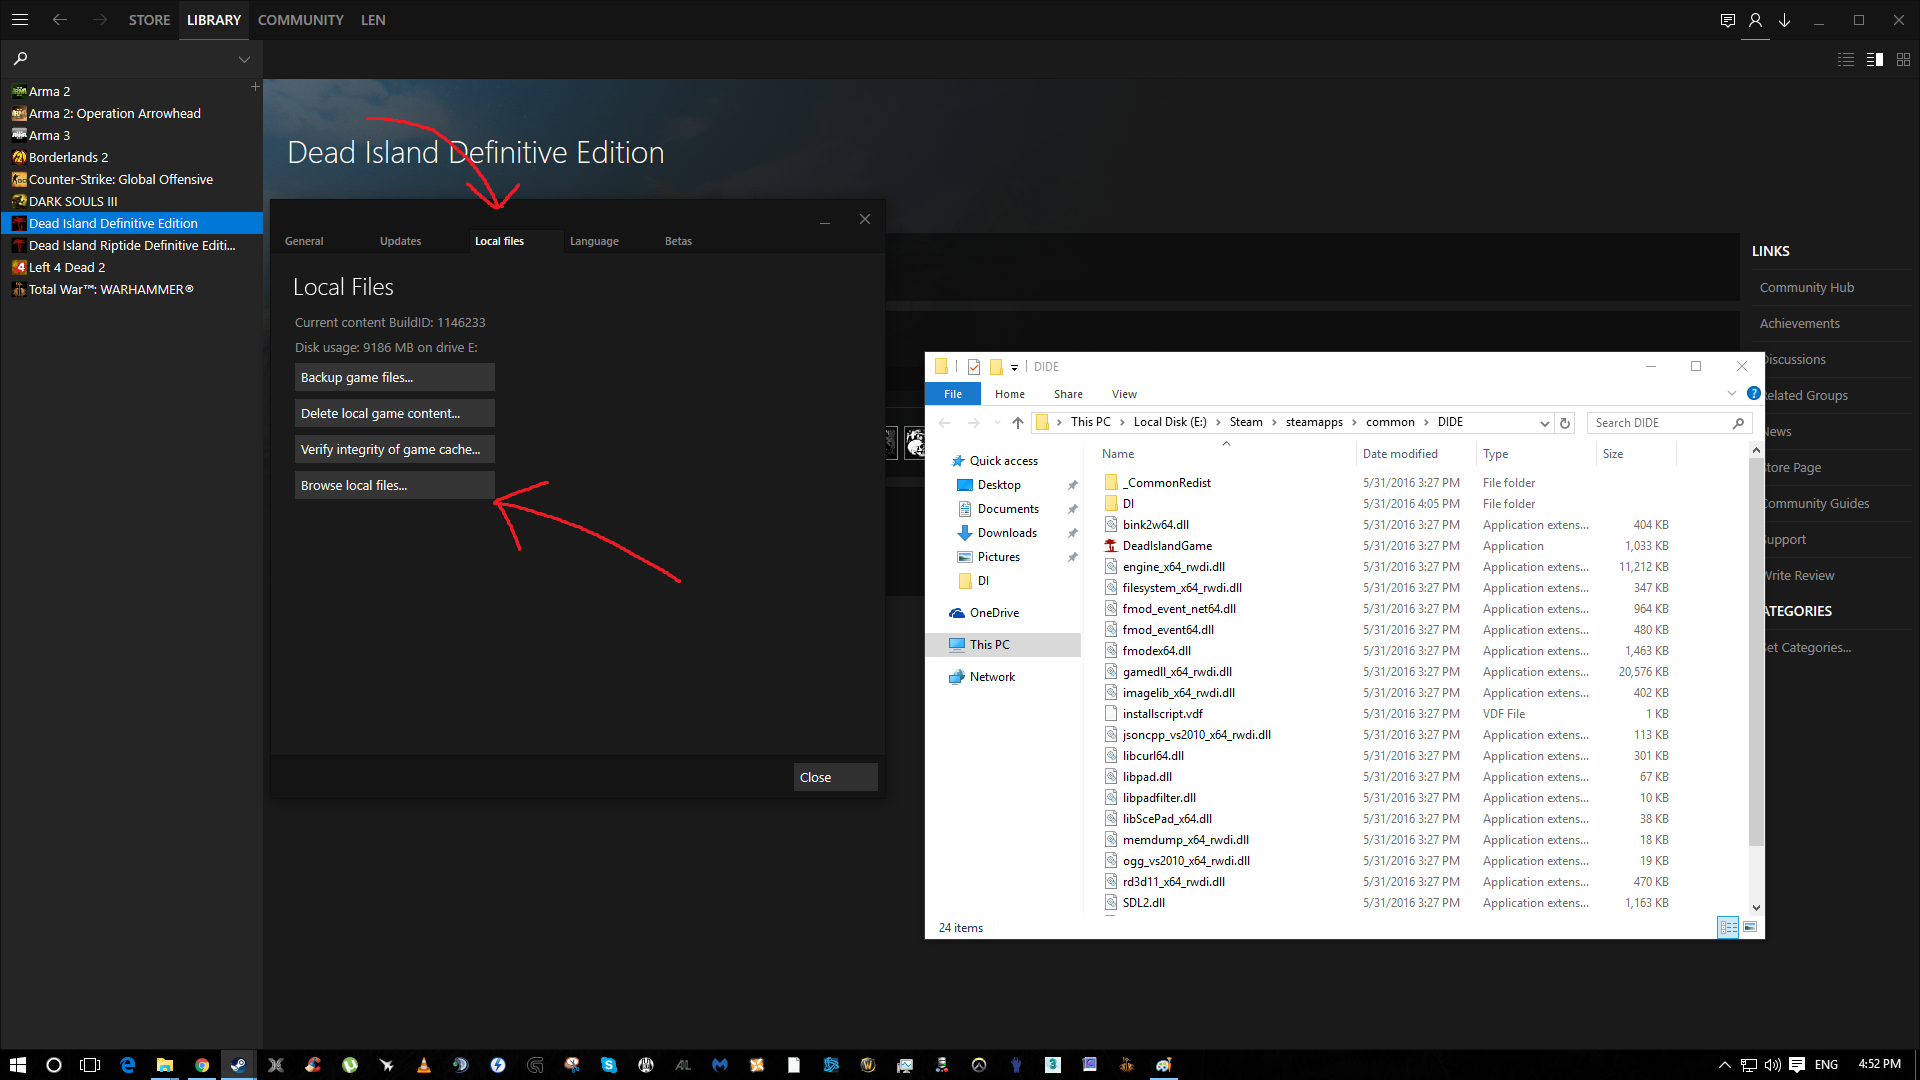
Task: Open the Explorer View ribbon tab
Action: pyautogui.click(x=1124, y=394)
